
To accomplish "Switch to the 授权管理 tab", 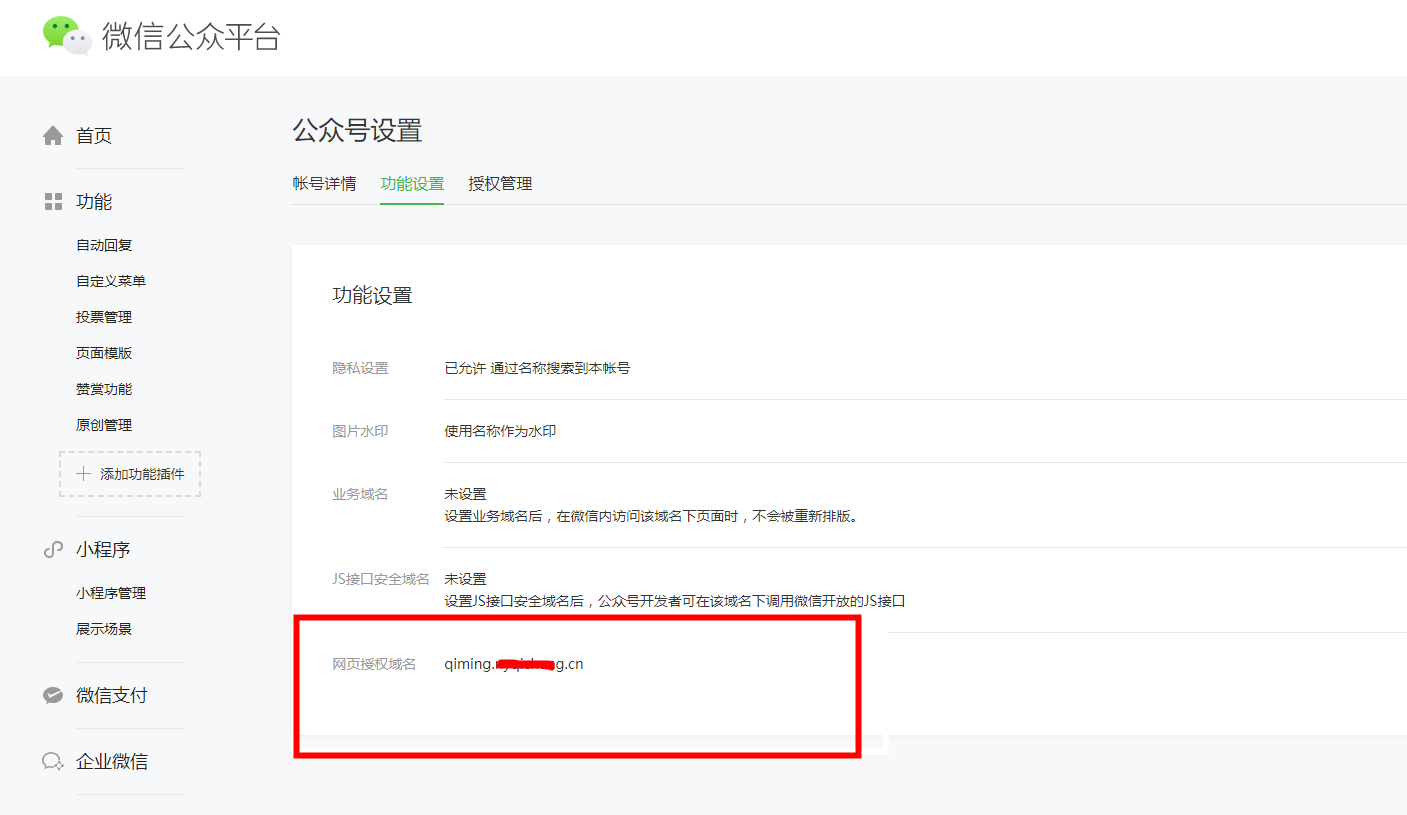I will 500,184.
